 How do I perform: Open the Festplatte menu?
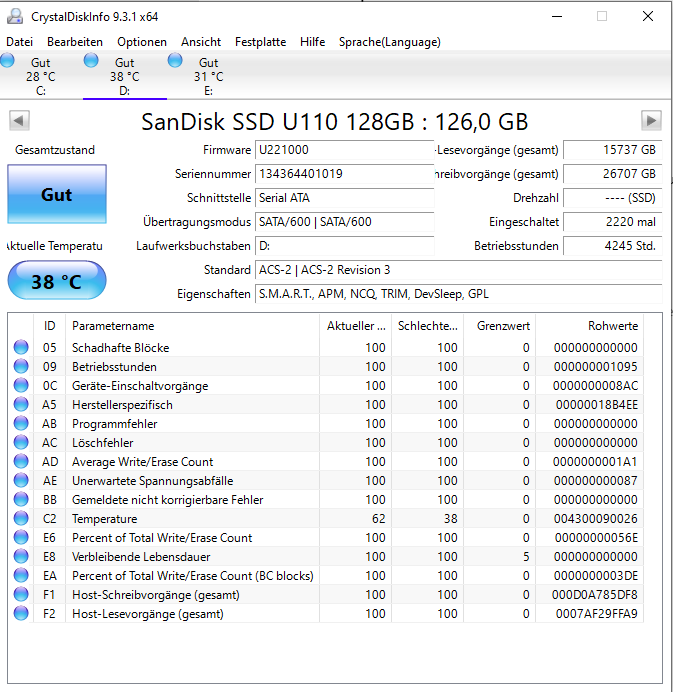coord(260,42)
